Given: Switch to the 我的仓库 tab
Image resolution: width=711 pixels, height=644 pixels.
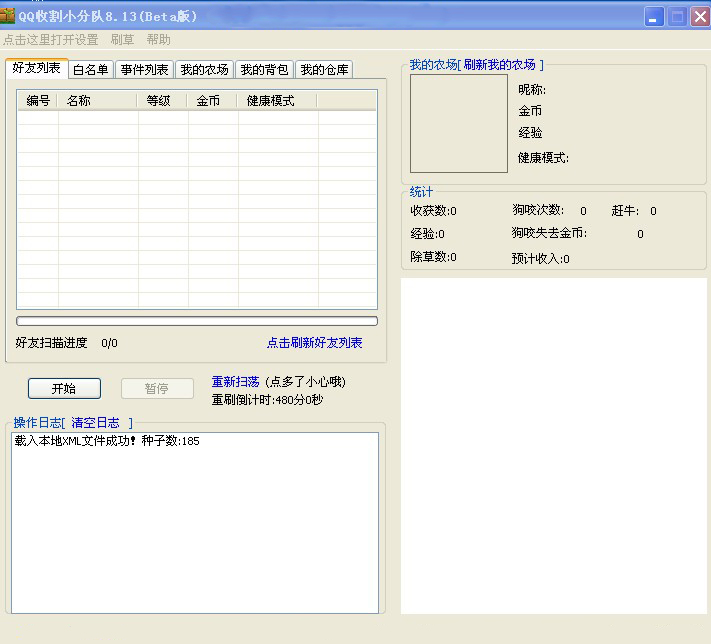Looking at the screenshot, I should 324,70.
